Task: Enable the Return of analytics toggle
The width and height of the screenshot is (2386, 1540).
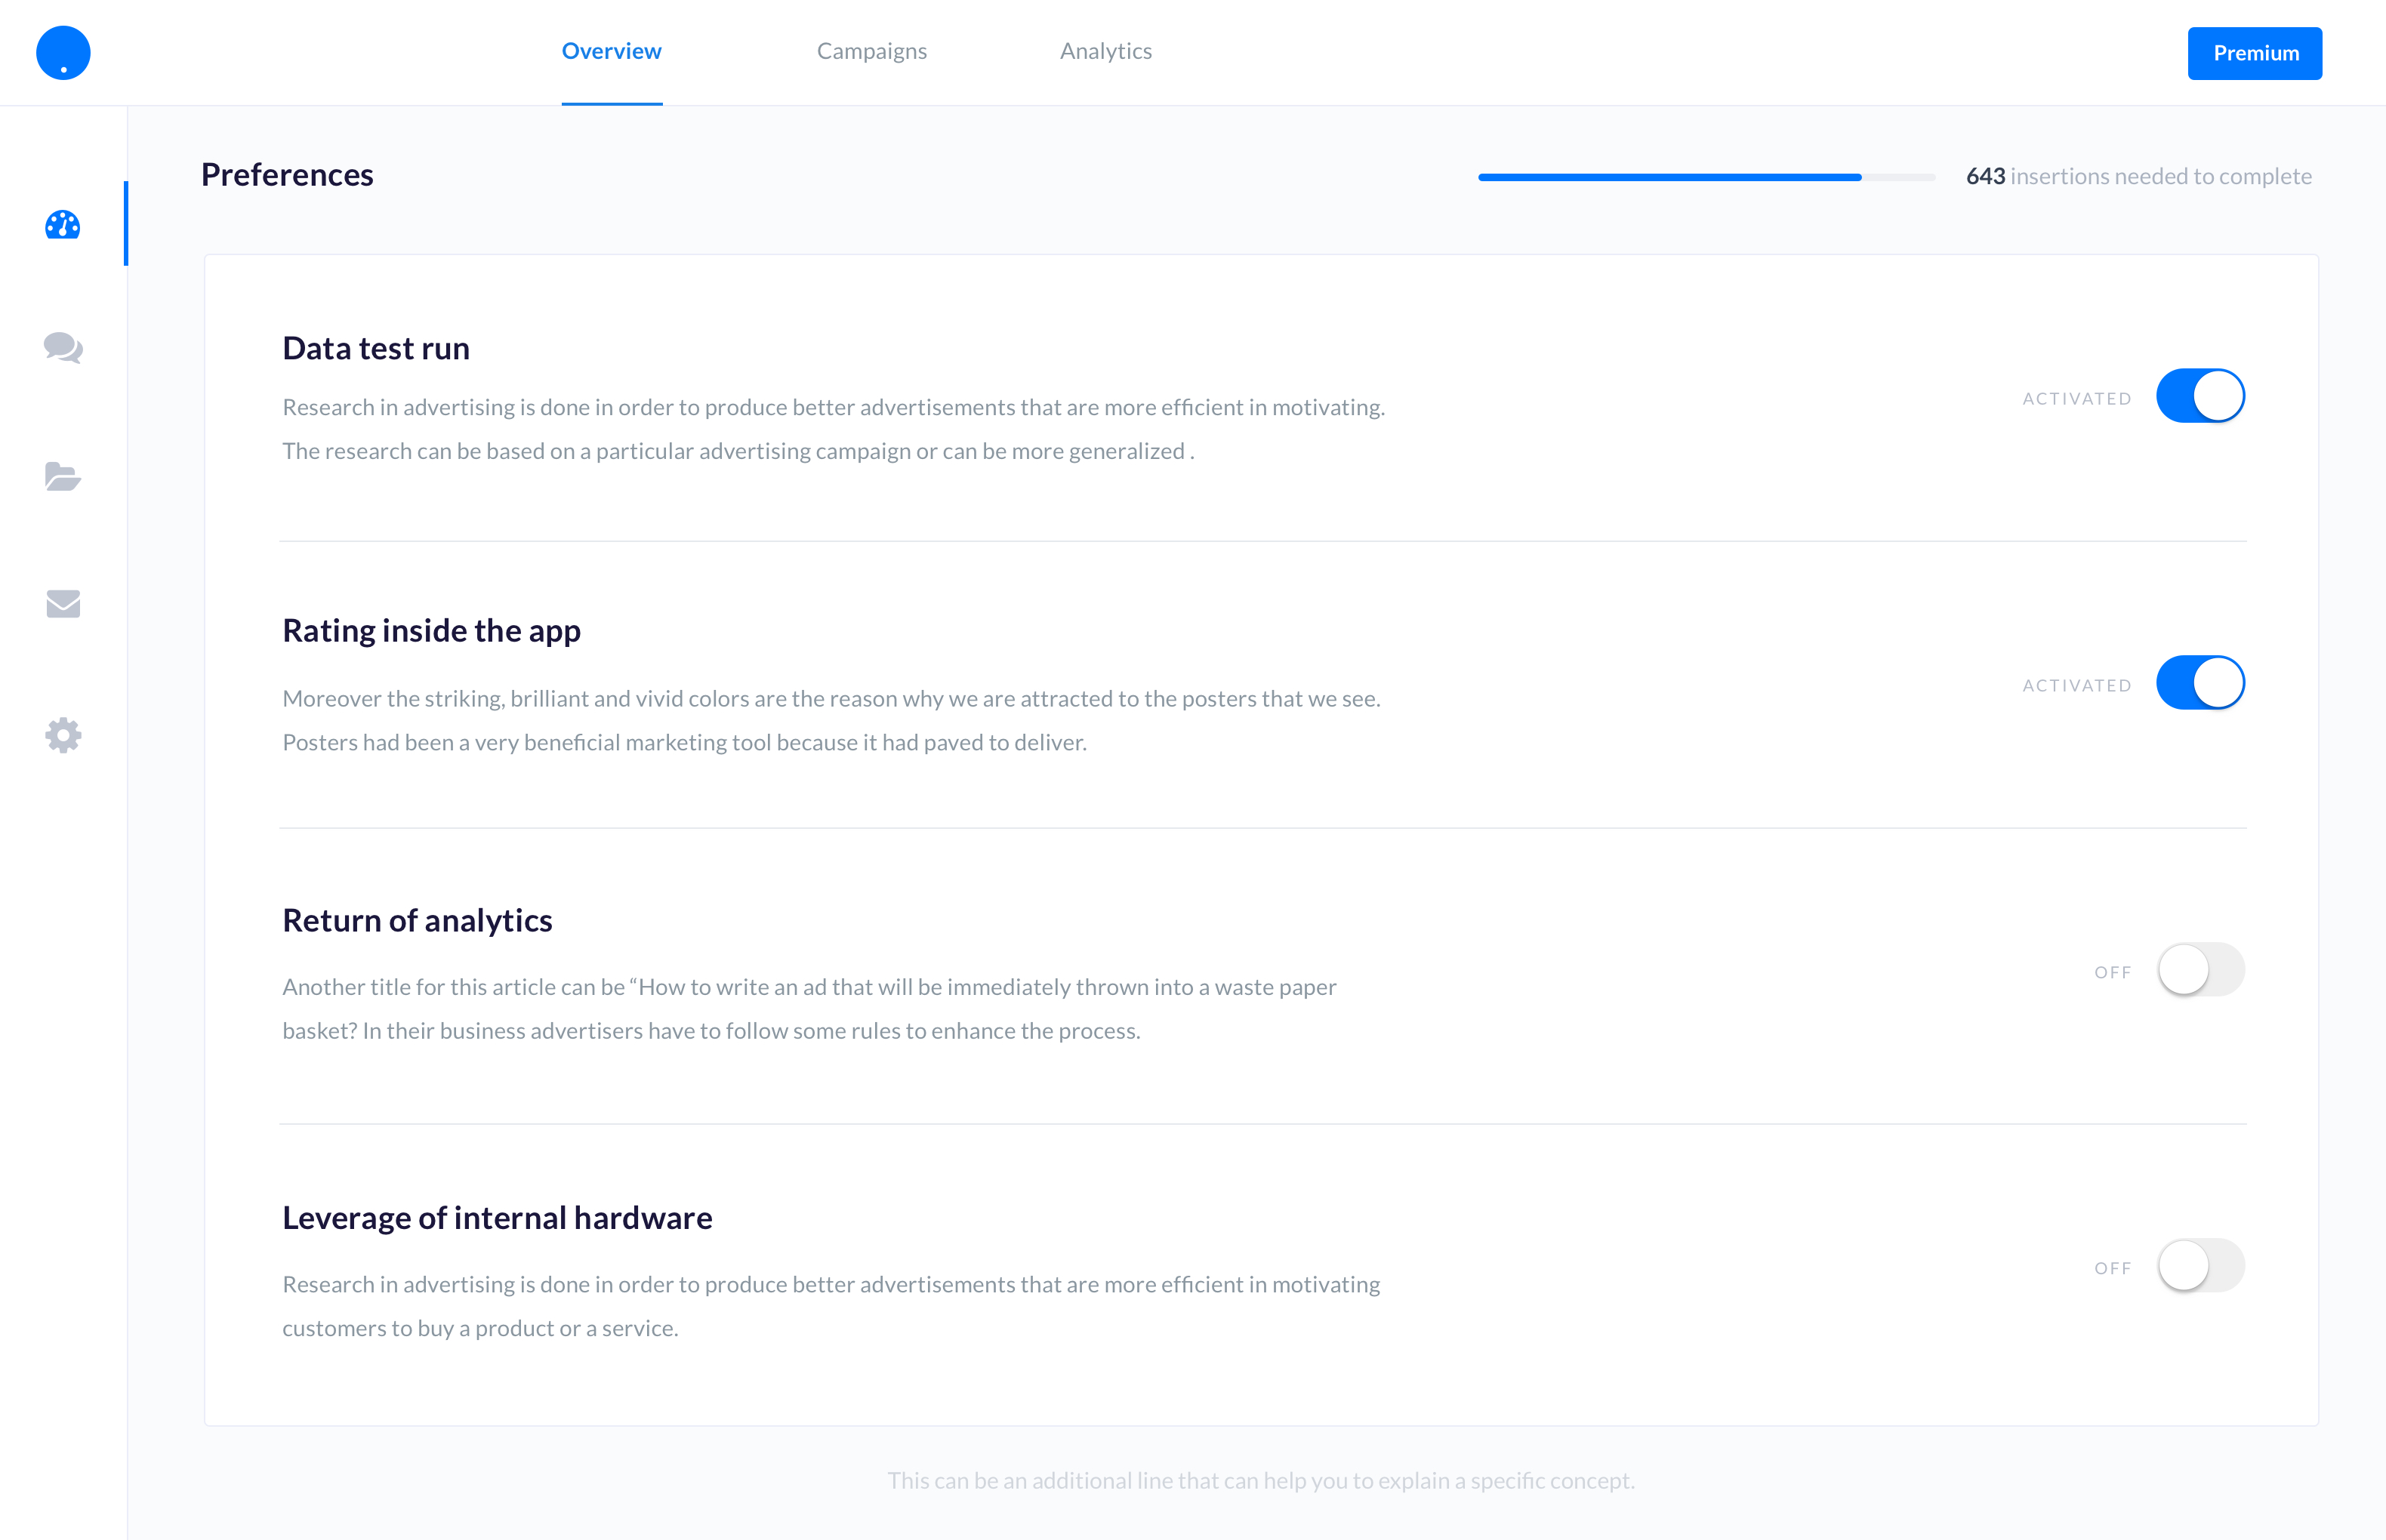Action: tap(2200, 970)
